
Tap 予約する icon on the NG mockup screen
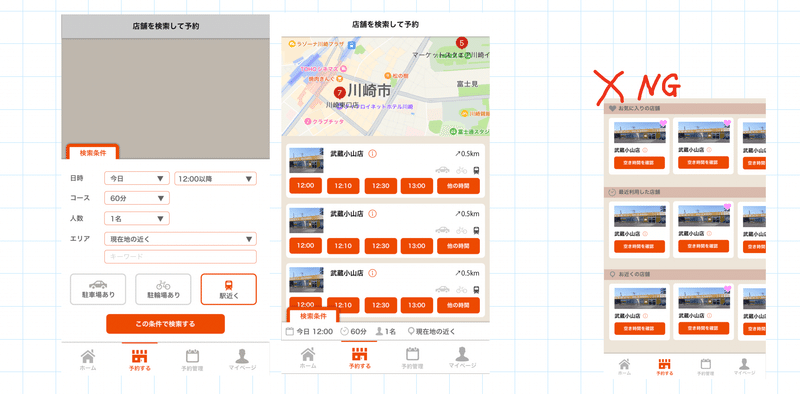[x=664, y=364]
